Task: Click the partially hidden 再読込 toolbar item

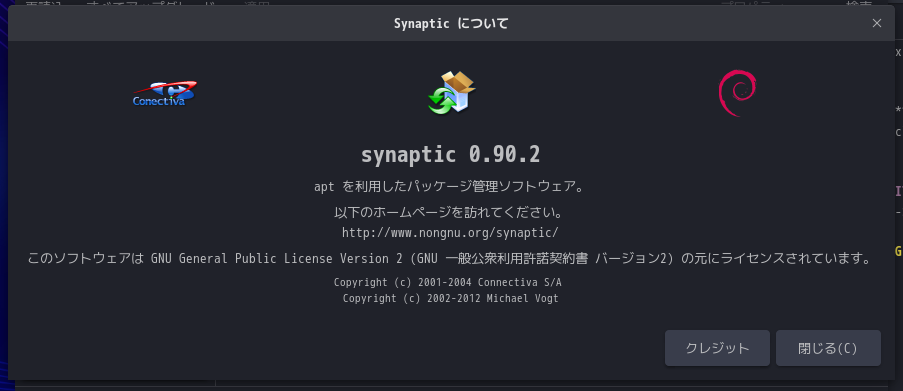Action: (x=44, y=3)
